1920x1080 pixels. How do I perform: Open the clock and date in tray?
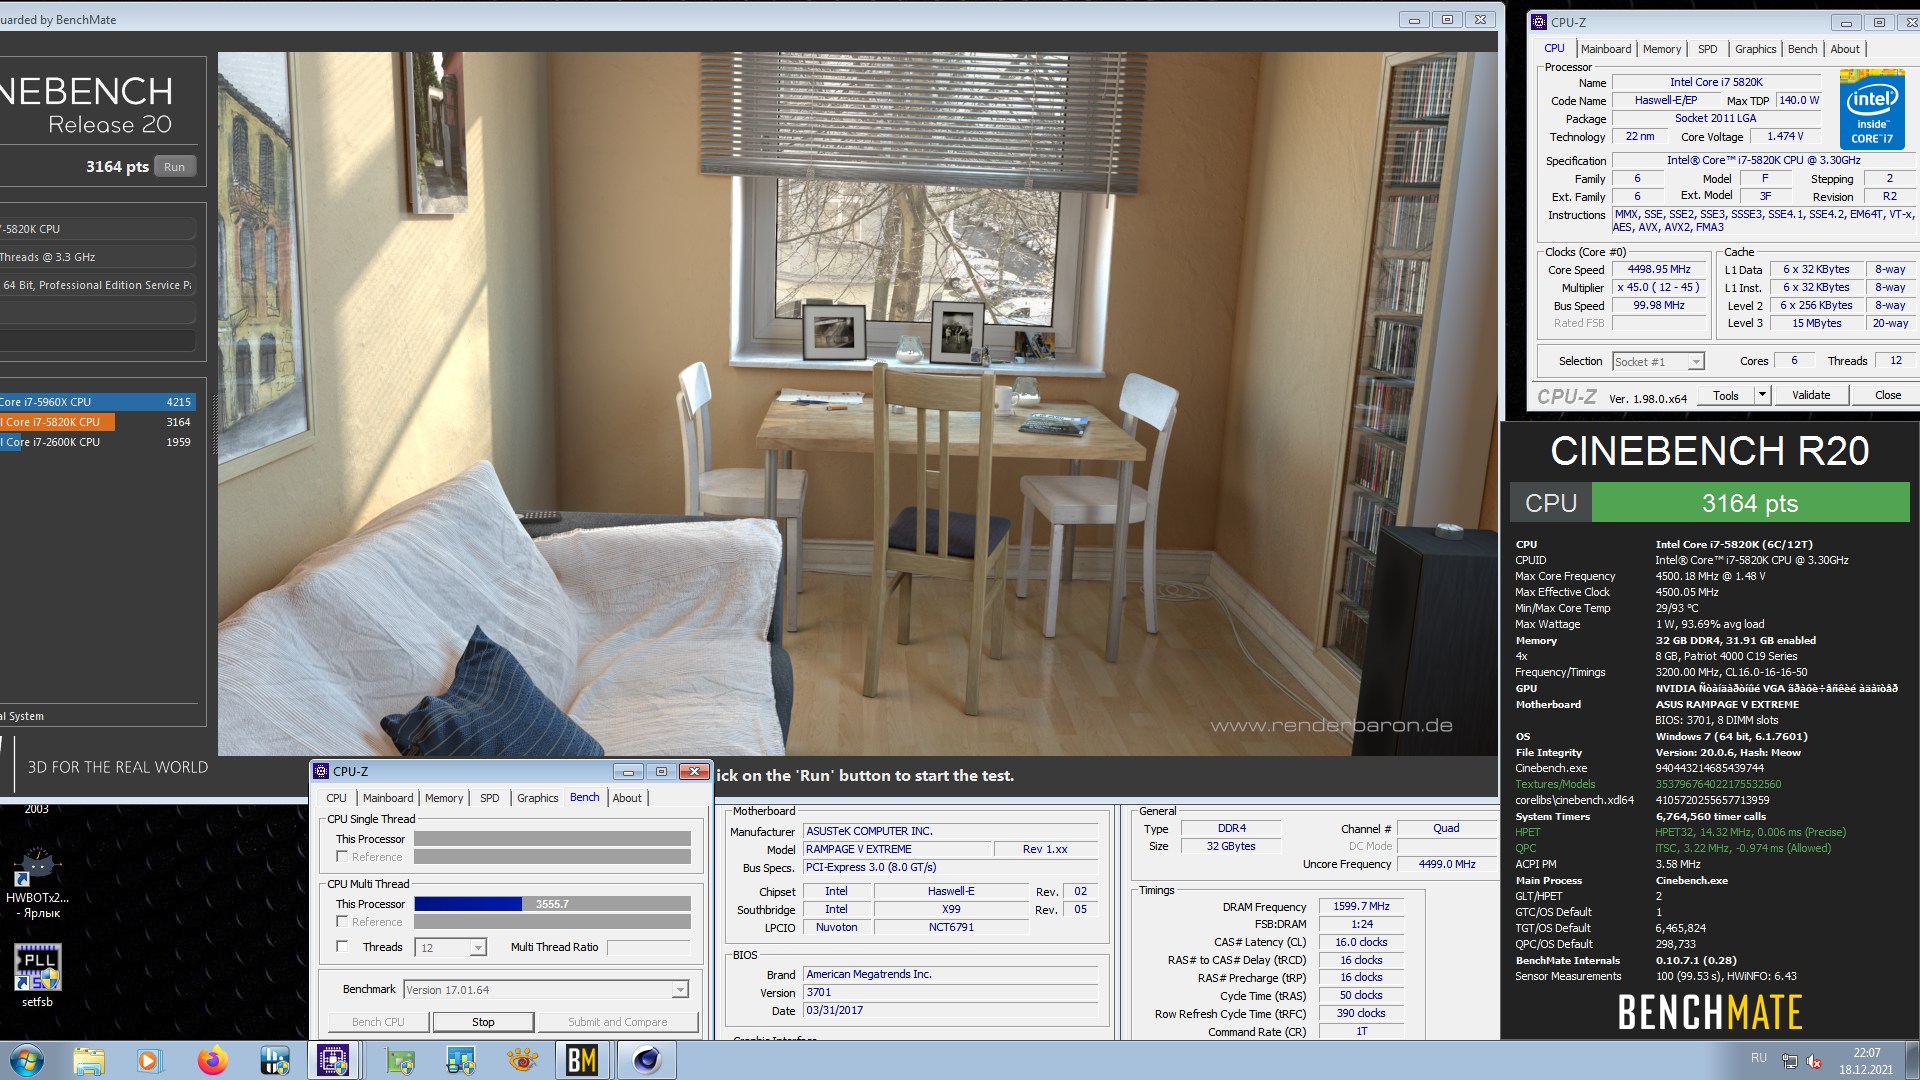(x=1866, y=1060)
